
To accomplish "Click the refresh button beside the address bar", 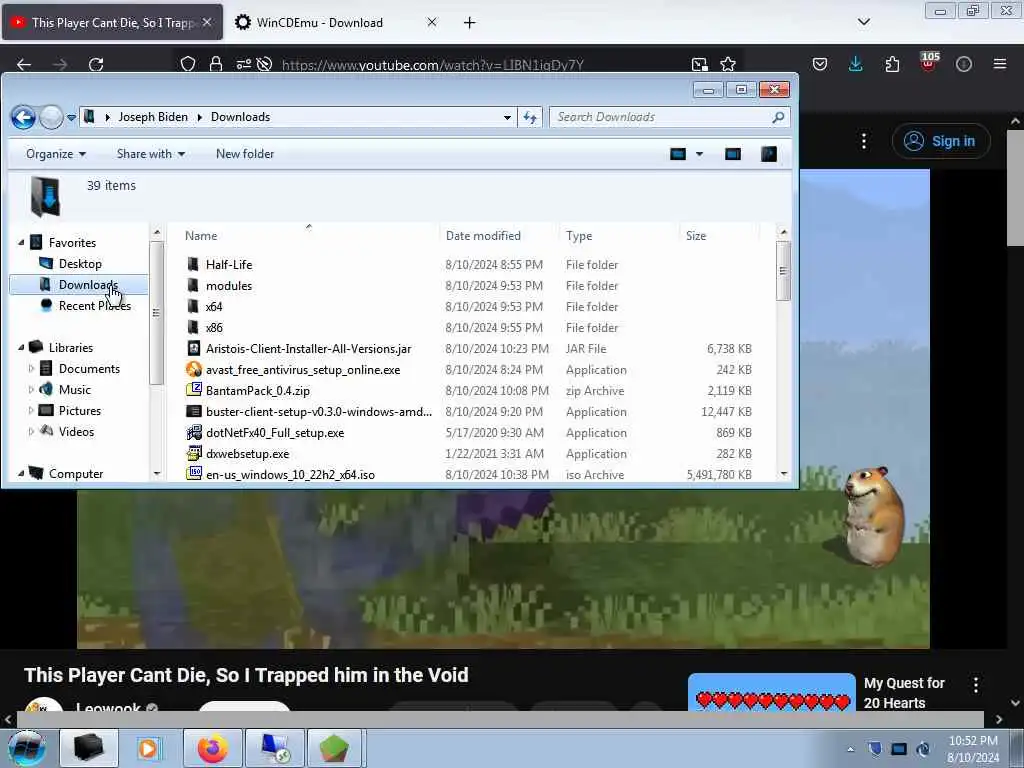I will coord(530,118).
